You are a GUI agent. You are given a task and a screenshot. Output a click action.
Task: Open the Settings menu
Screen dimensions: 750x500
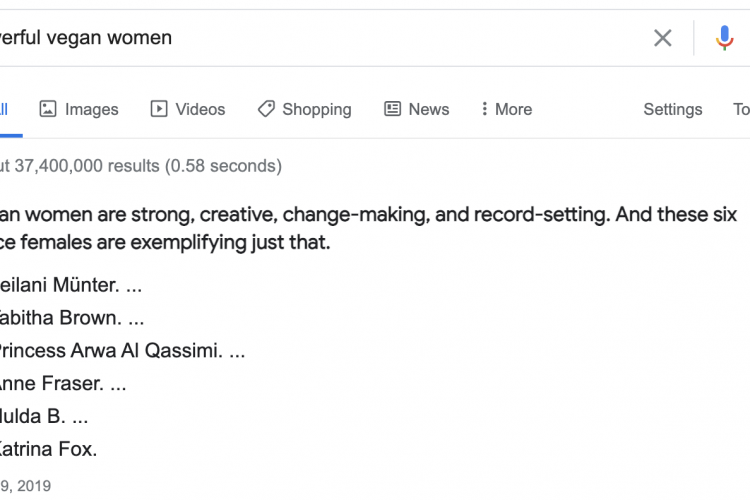673,109
